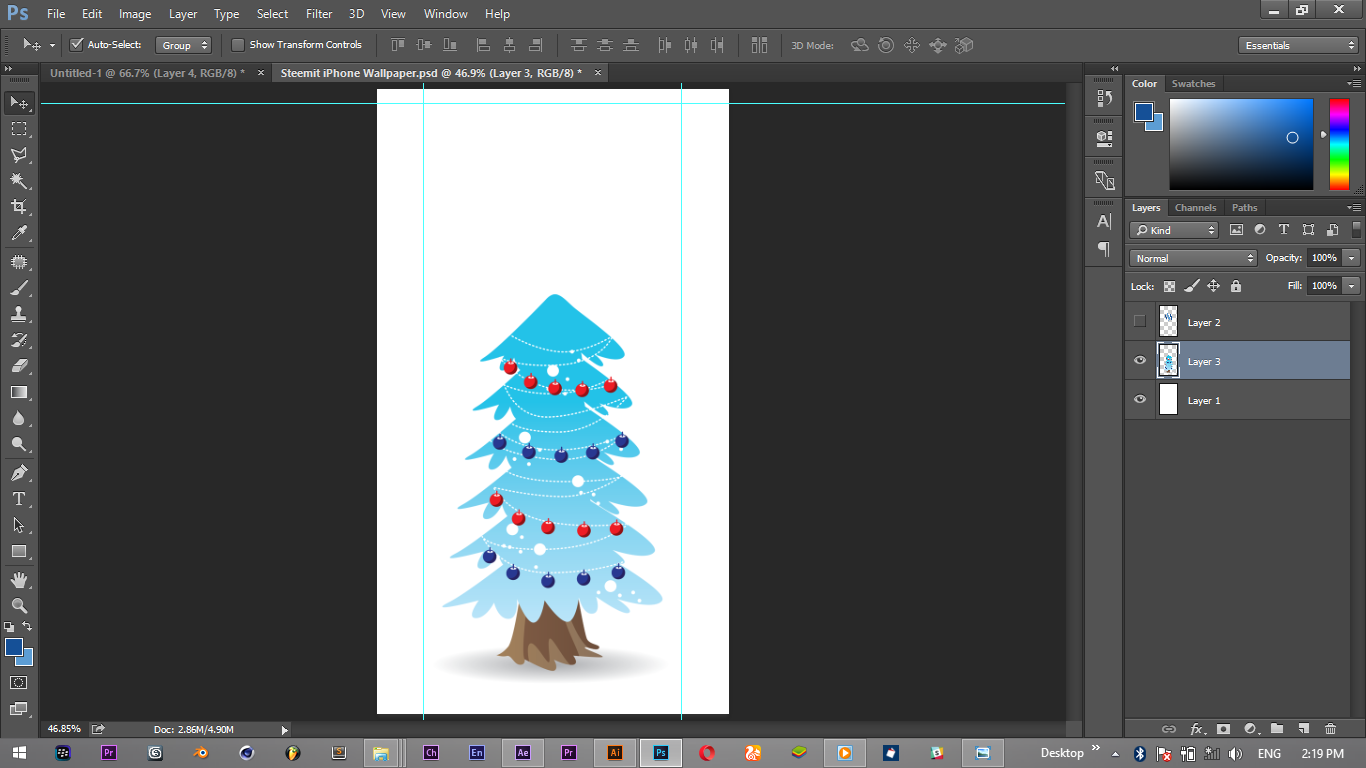
Task: Open the Fill slider dropdown arrow
Action: click(x=1352, y=286)
